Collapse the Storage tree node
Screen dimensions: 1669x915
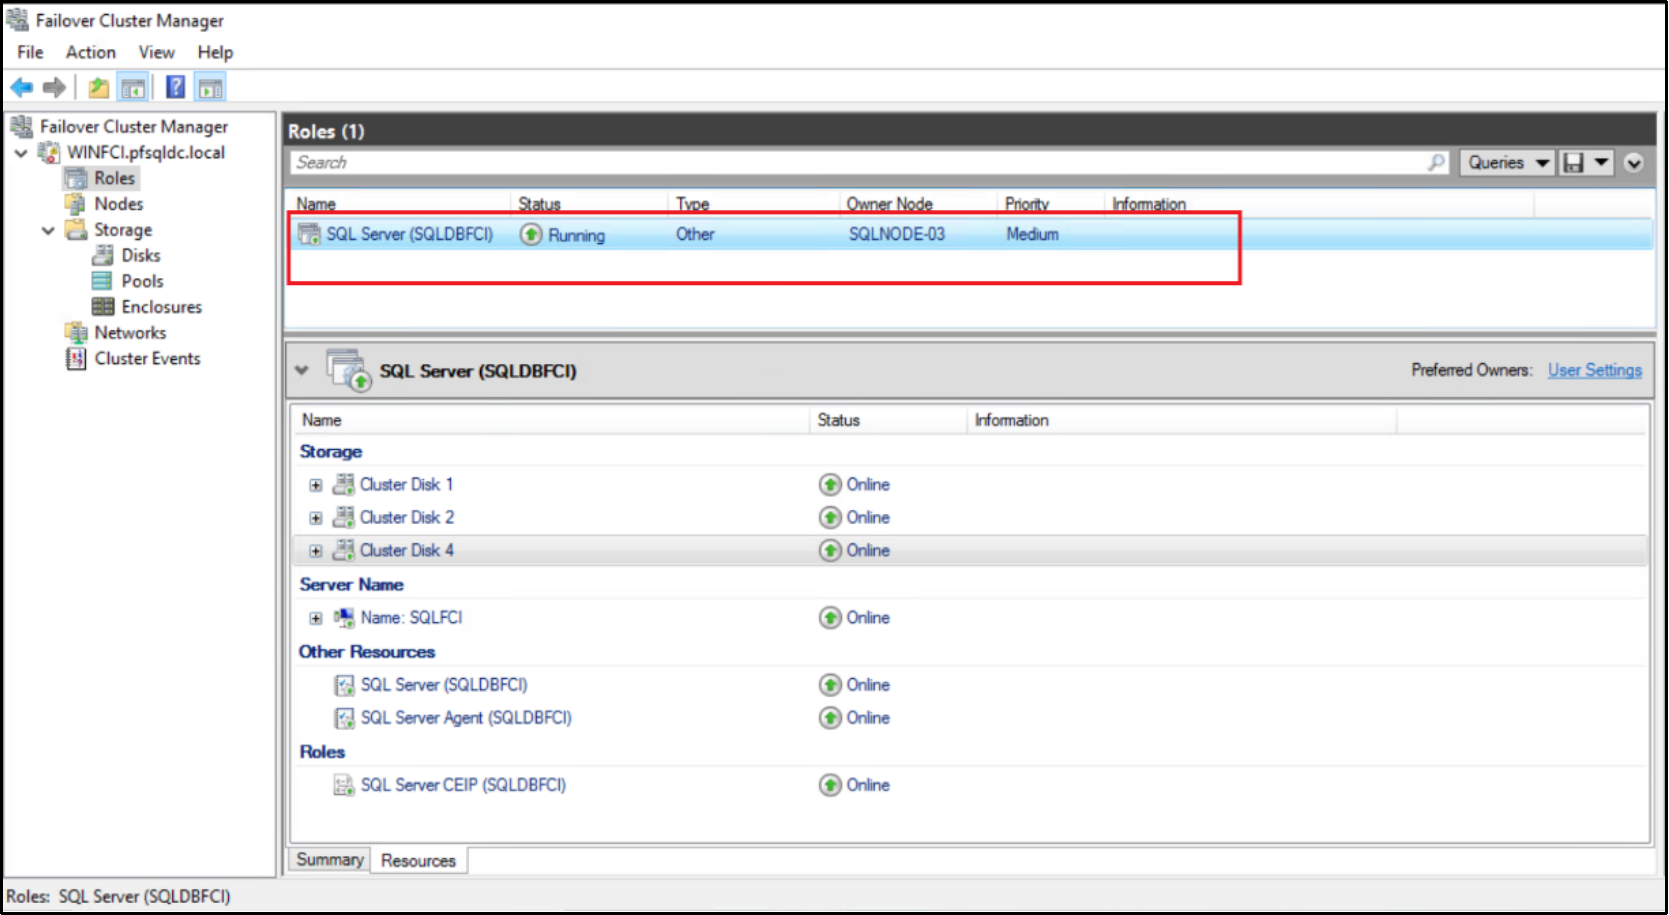pos(48,230)
